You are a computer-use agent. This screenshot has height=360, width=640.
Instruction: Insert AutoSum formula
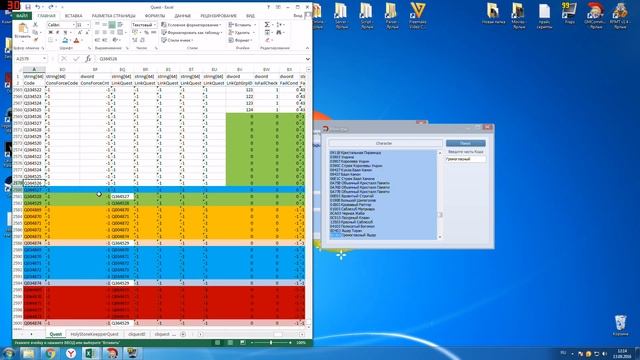267,25
